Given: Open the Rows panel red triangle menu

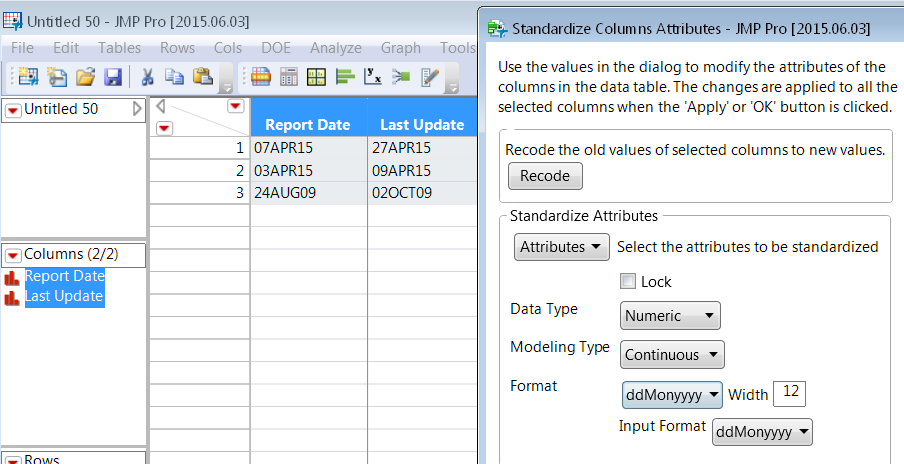Looking at the screenshot, I should (13, 460).
